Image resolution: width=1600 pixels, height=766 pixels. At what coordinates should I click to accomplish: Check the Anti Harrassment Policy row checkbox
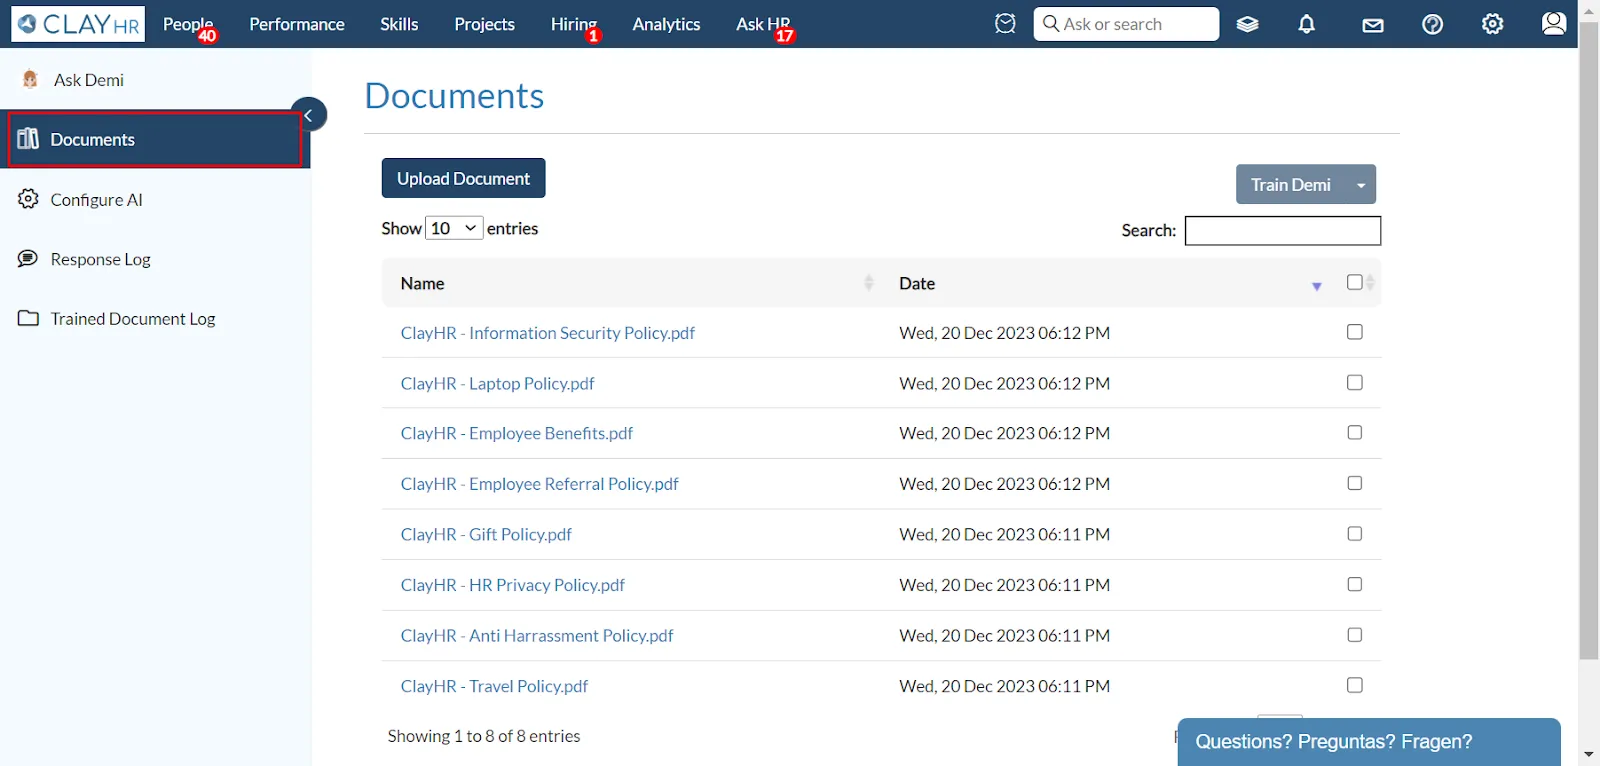point(1354,634)
